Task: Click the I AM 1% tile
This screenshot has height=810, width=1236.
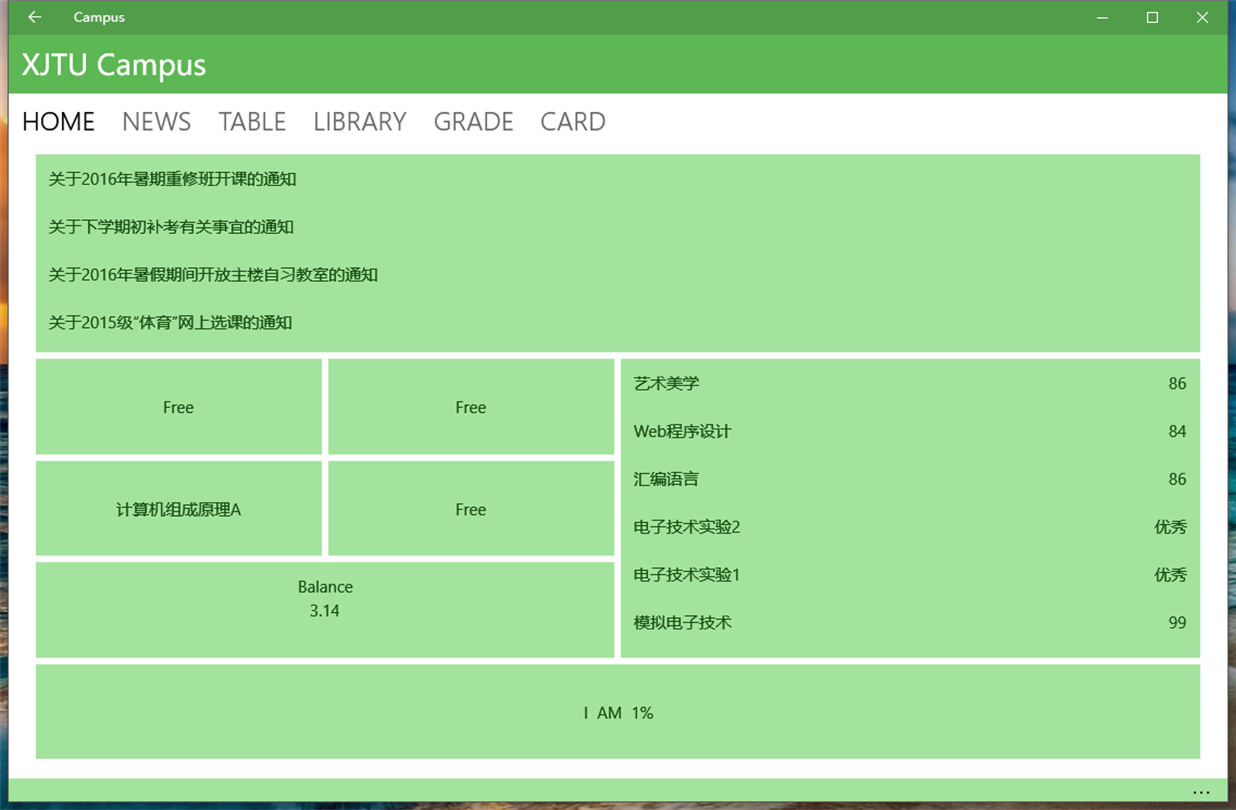Action: tap(618, 712)
